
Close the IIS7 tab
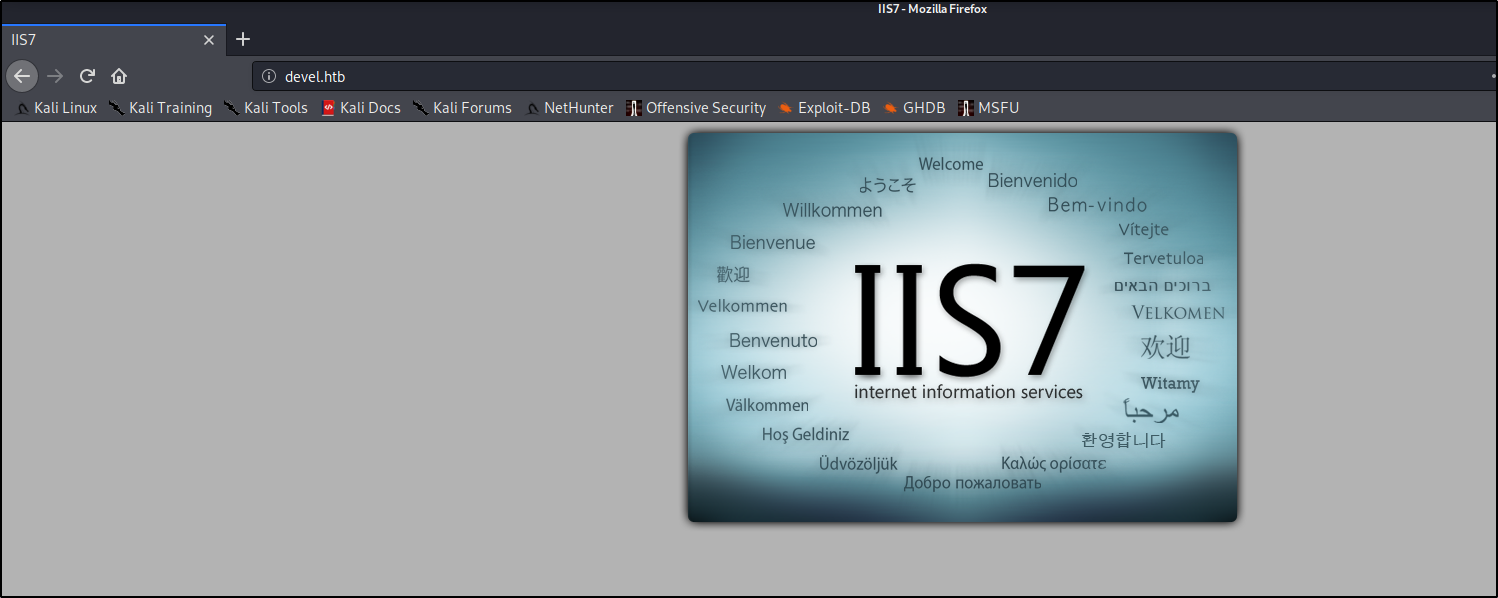(x=209, y=40)
